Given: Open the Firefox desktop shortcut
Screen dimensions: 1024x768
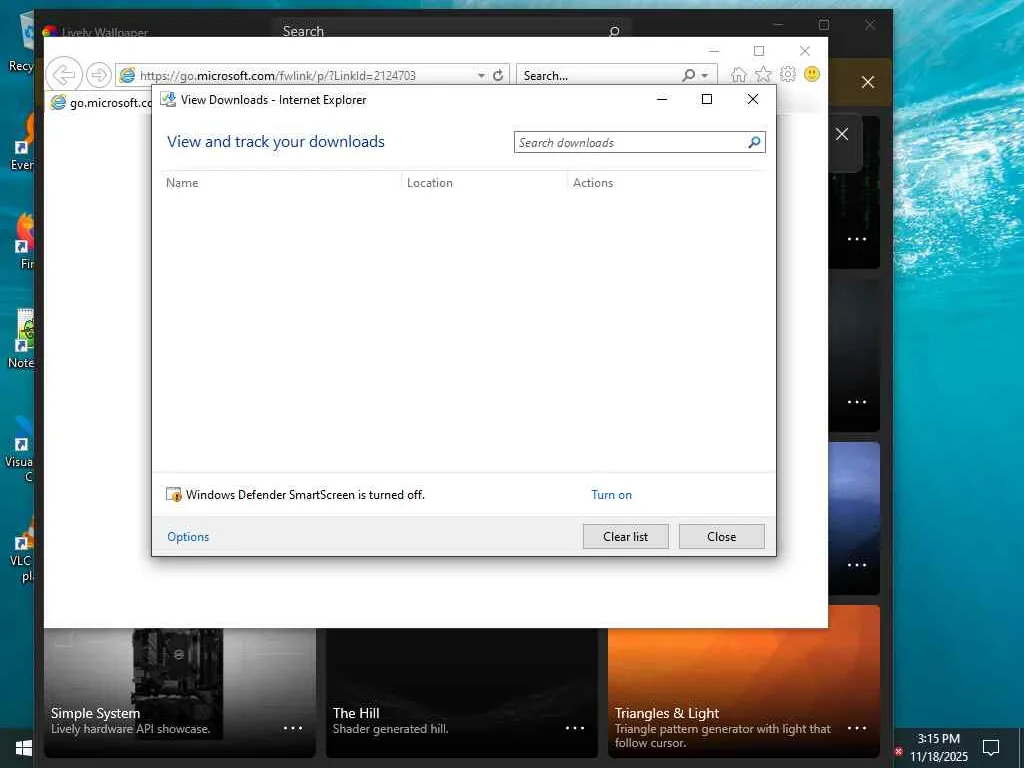Looking at the screenshot, I should pos(24,240).
